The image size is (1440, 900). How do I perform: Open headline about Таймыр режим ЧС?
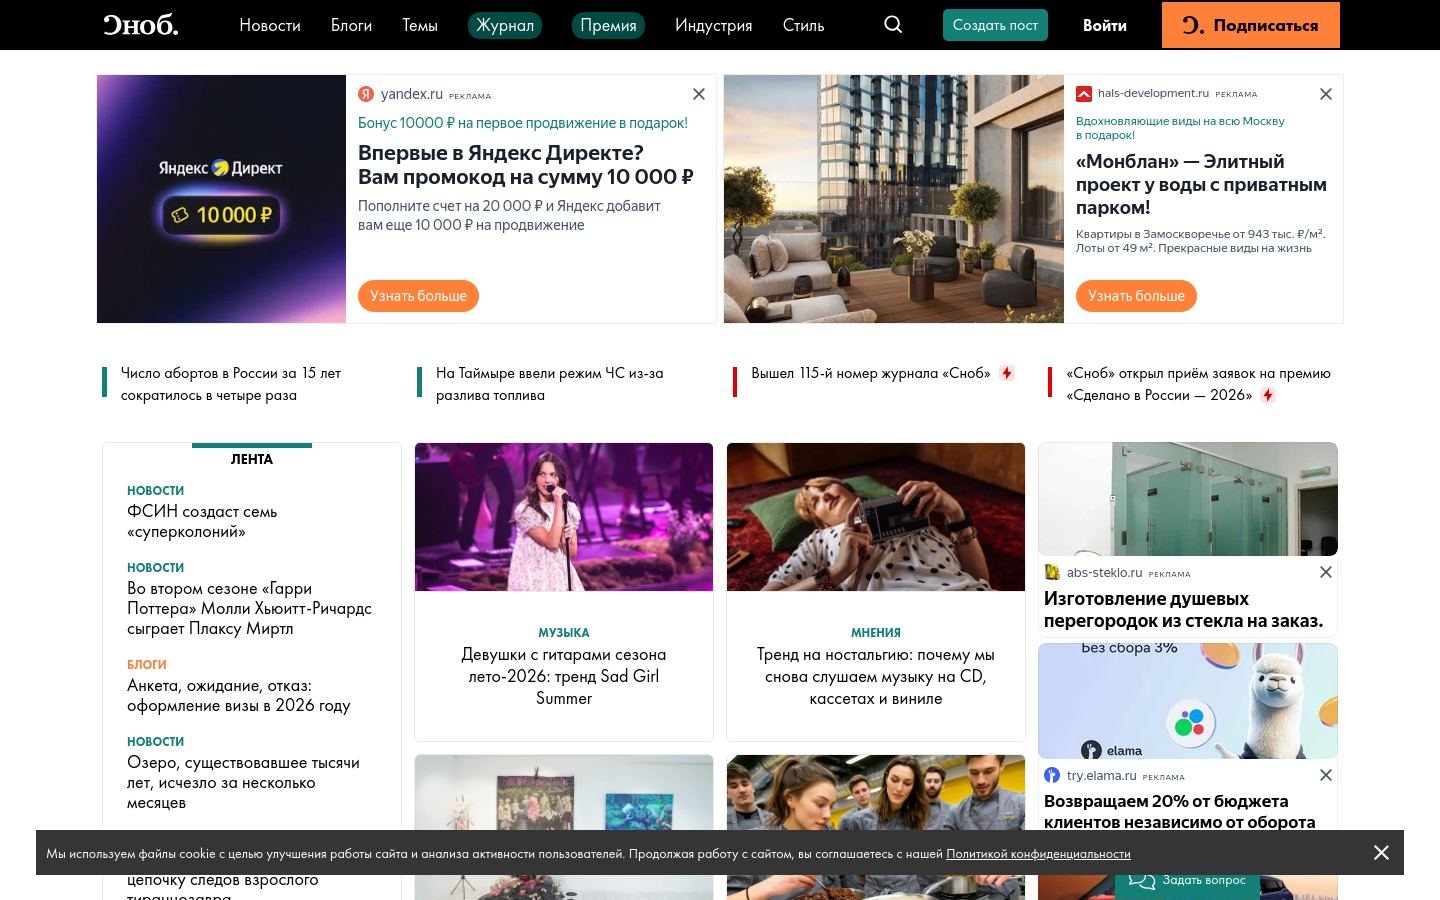point(550,384)
